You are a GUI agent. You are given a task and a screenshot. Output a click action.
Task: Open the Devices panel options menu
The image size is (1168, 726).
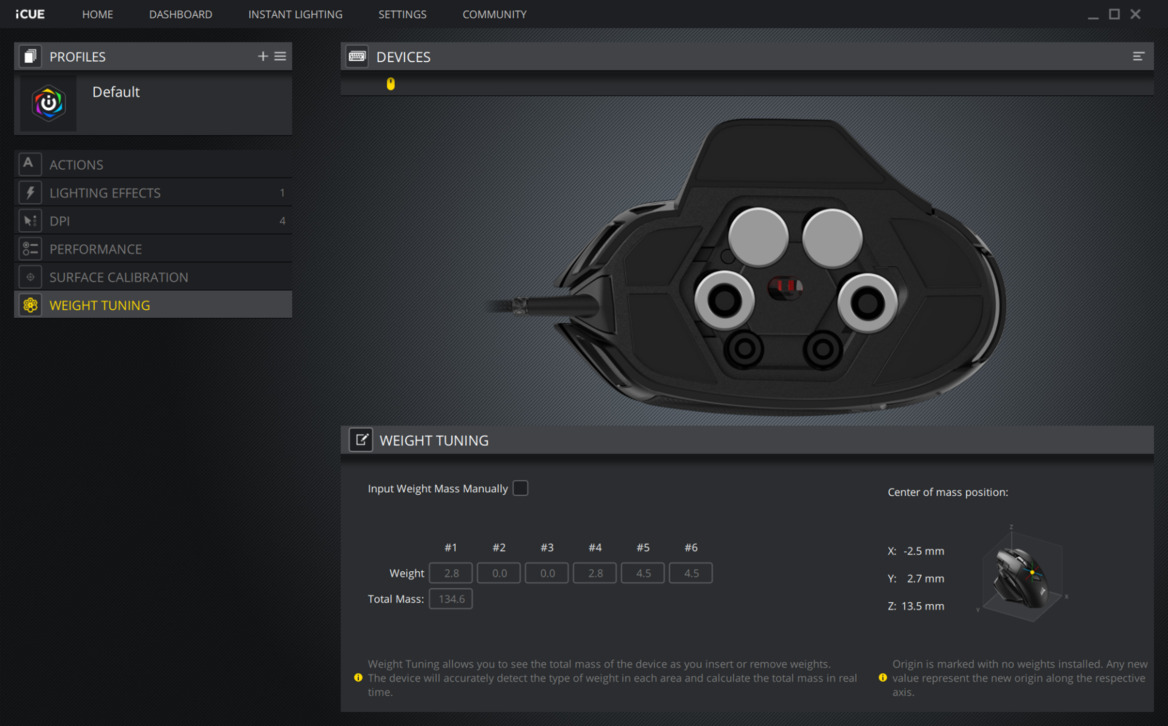(x=1138, y=57)
